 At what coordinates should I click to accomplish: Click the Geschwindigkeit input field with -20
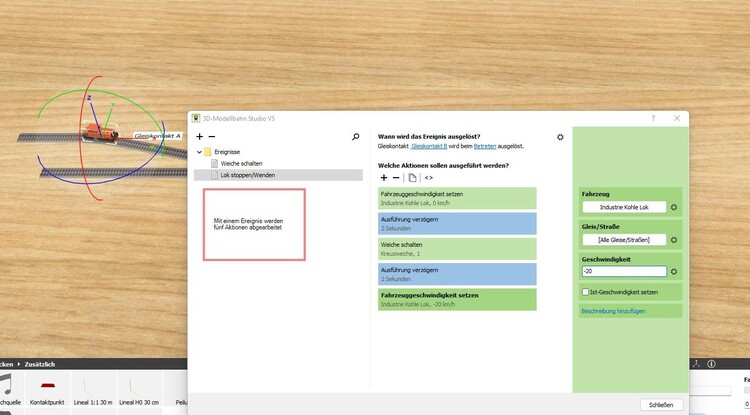(x=624, y=271)
